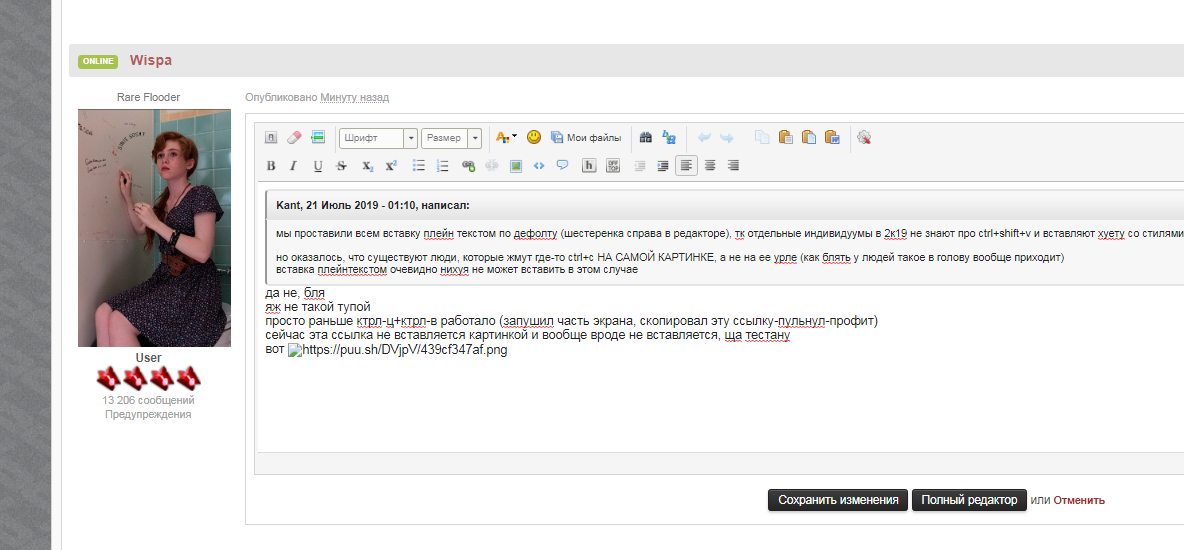Click the ONLINE status badge
The image size is (1184, 550).
point(98,61)
